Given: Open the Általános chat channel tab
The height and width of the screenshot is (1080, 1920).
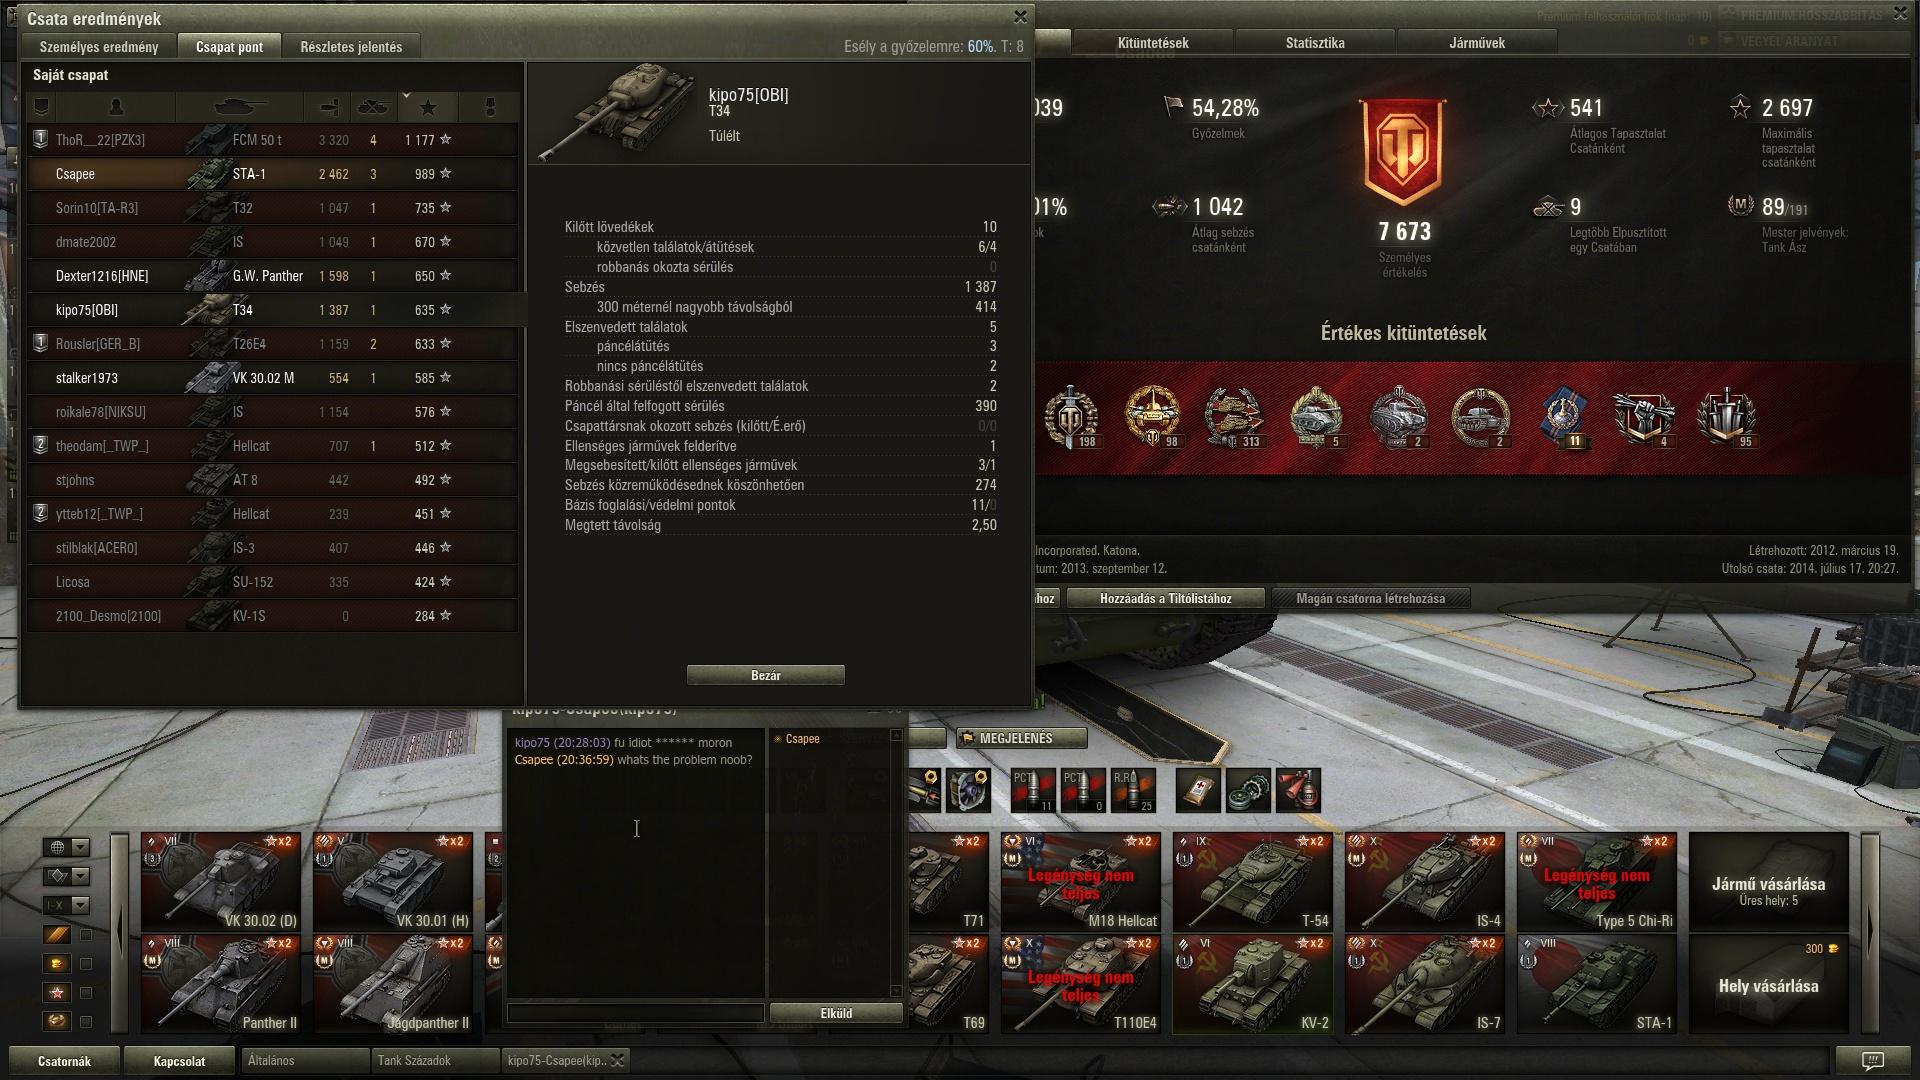Looking at the screenshot, I should pyautogui.click(x=305, y=1061).
